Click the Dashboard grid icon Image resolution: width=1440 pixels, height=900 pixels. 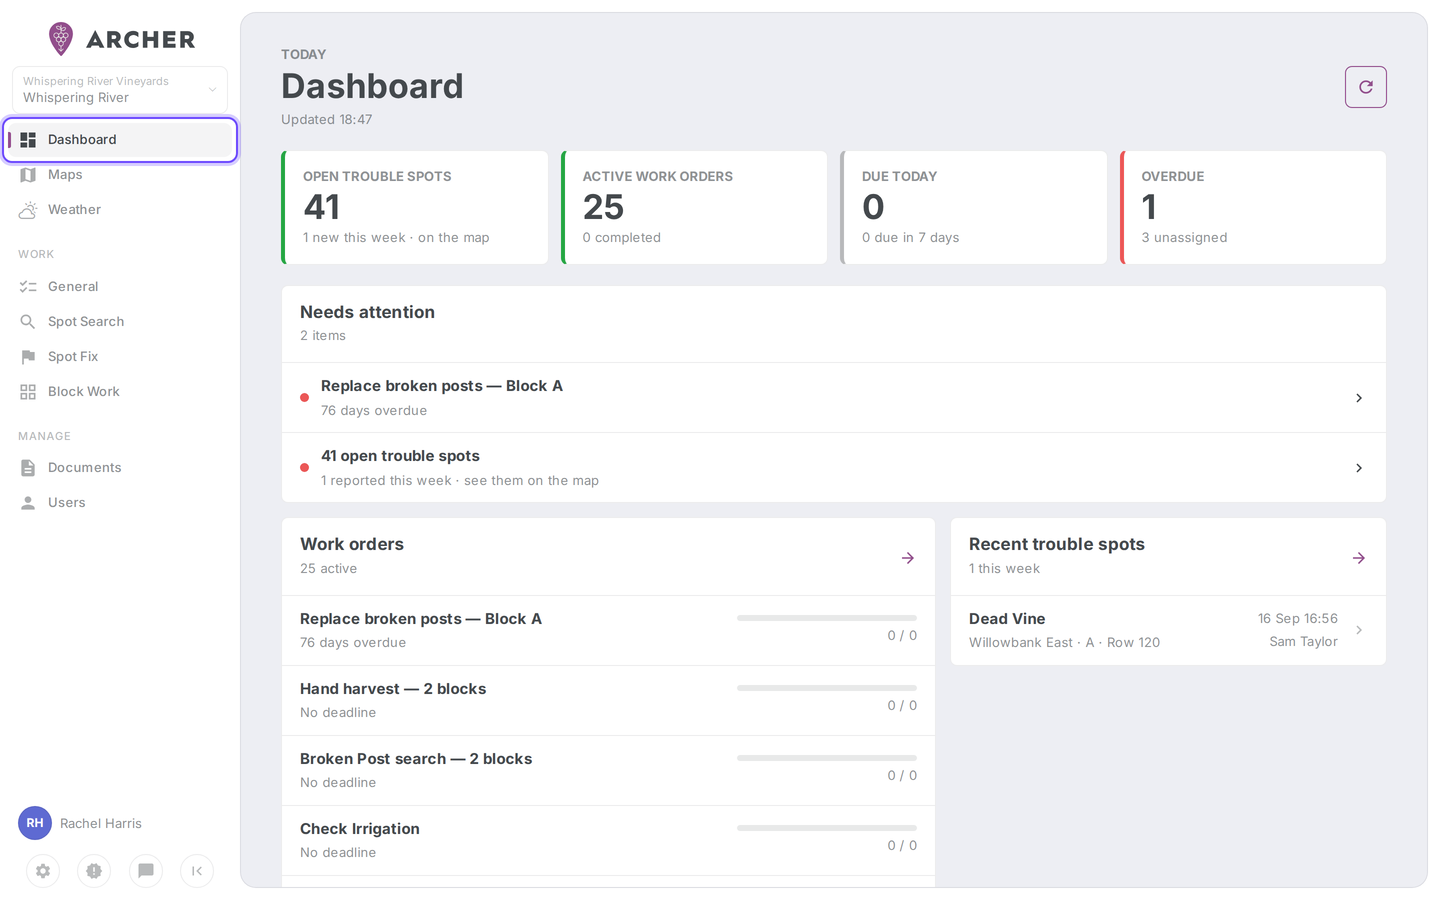tap(28, 140)
